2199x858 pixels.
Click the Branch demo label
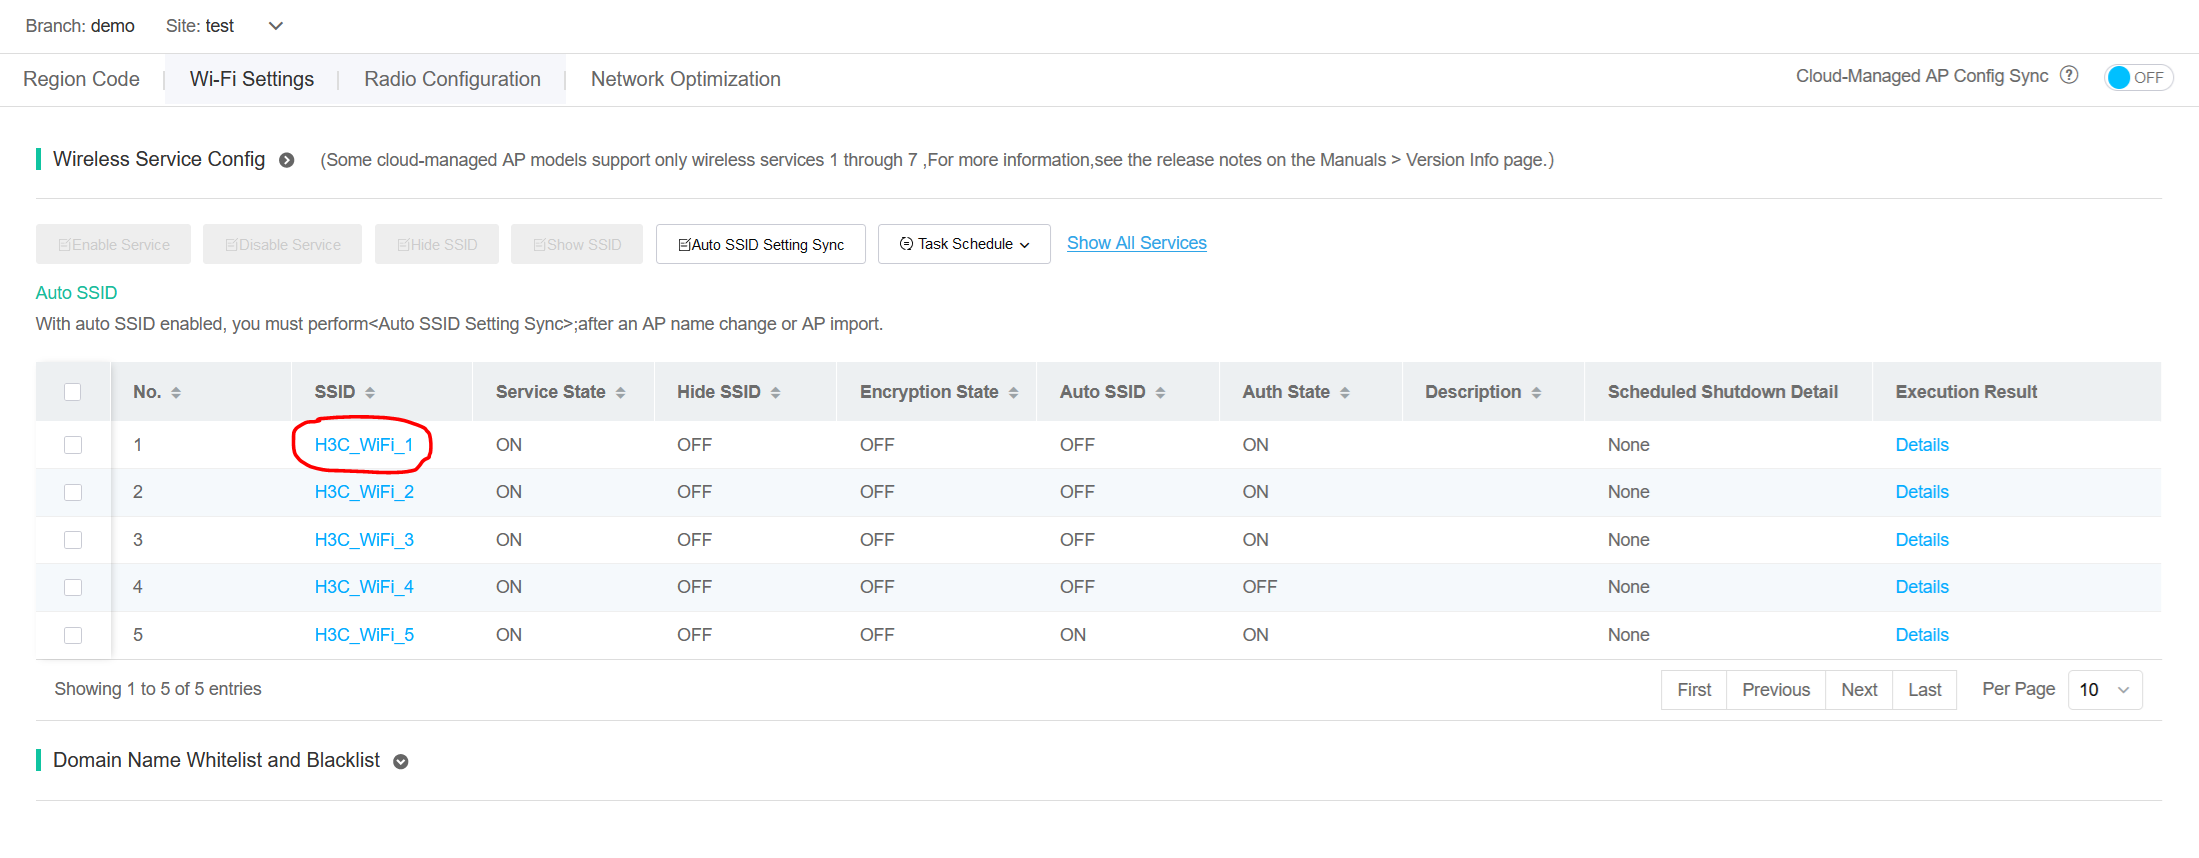pos(80,26)
